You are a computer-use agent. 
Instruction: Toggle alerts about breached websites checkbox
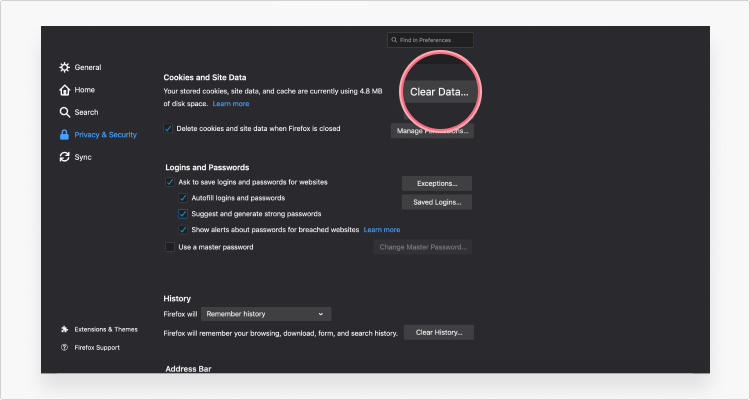click(x=183, y=230)
